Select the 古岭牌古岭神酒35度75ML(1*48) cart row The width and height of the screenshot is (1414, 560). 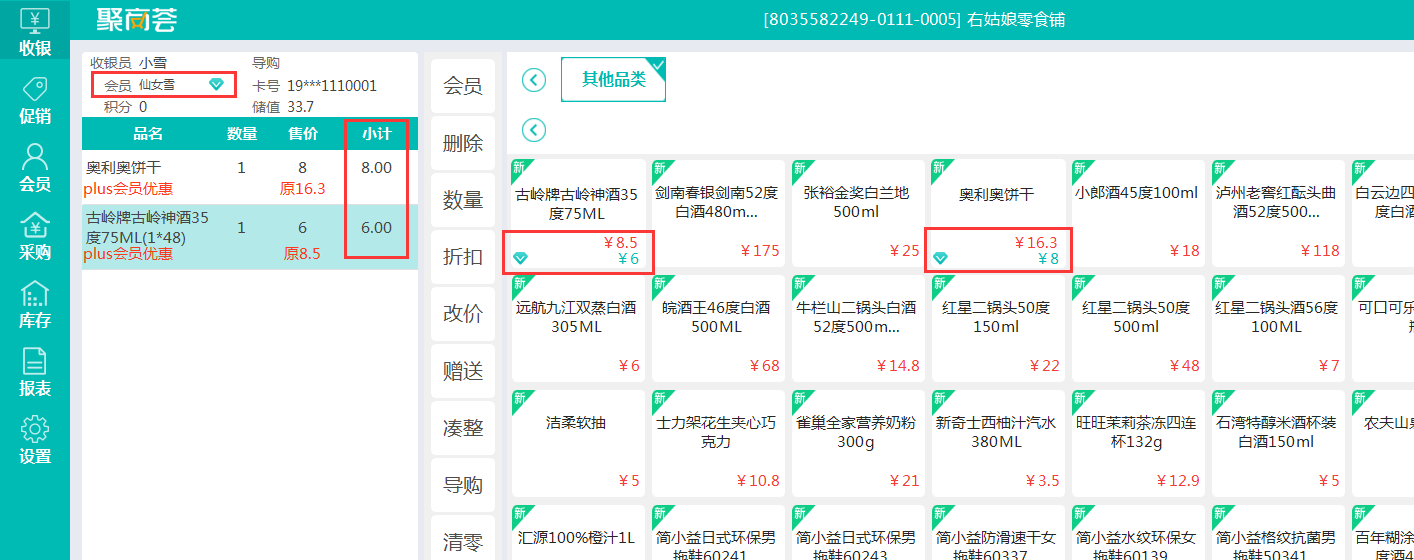click(249, 236)
